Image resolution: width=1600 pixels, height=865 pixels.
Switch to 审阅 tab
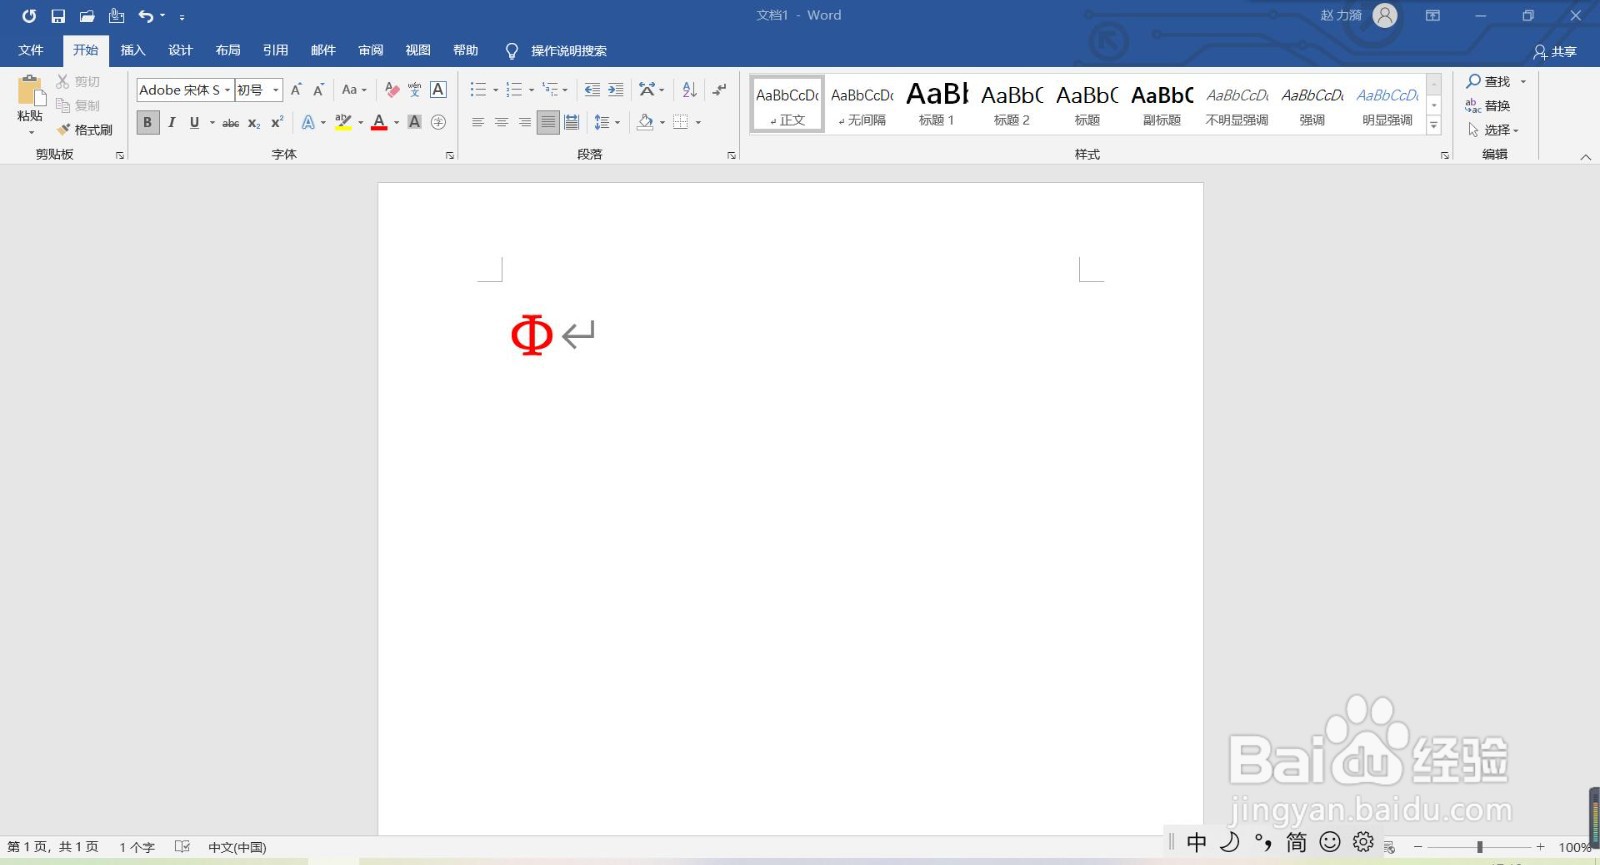pyautogui.click(x=370, y=50)
